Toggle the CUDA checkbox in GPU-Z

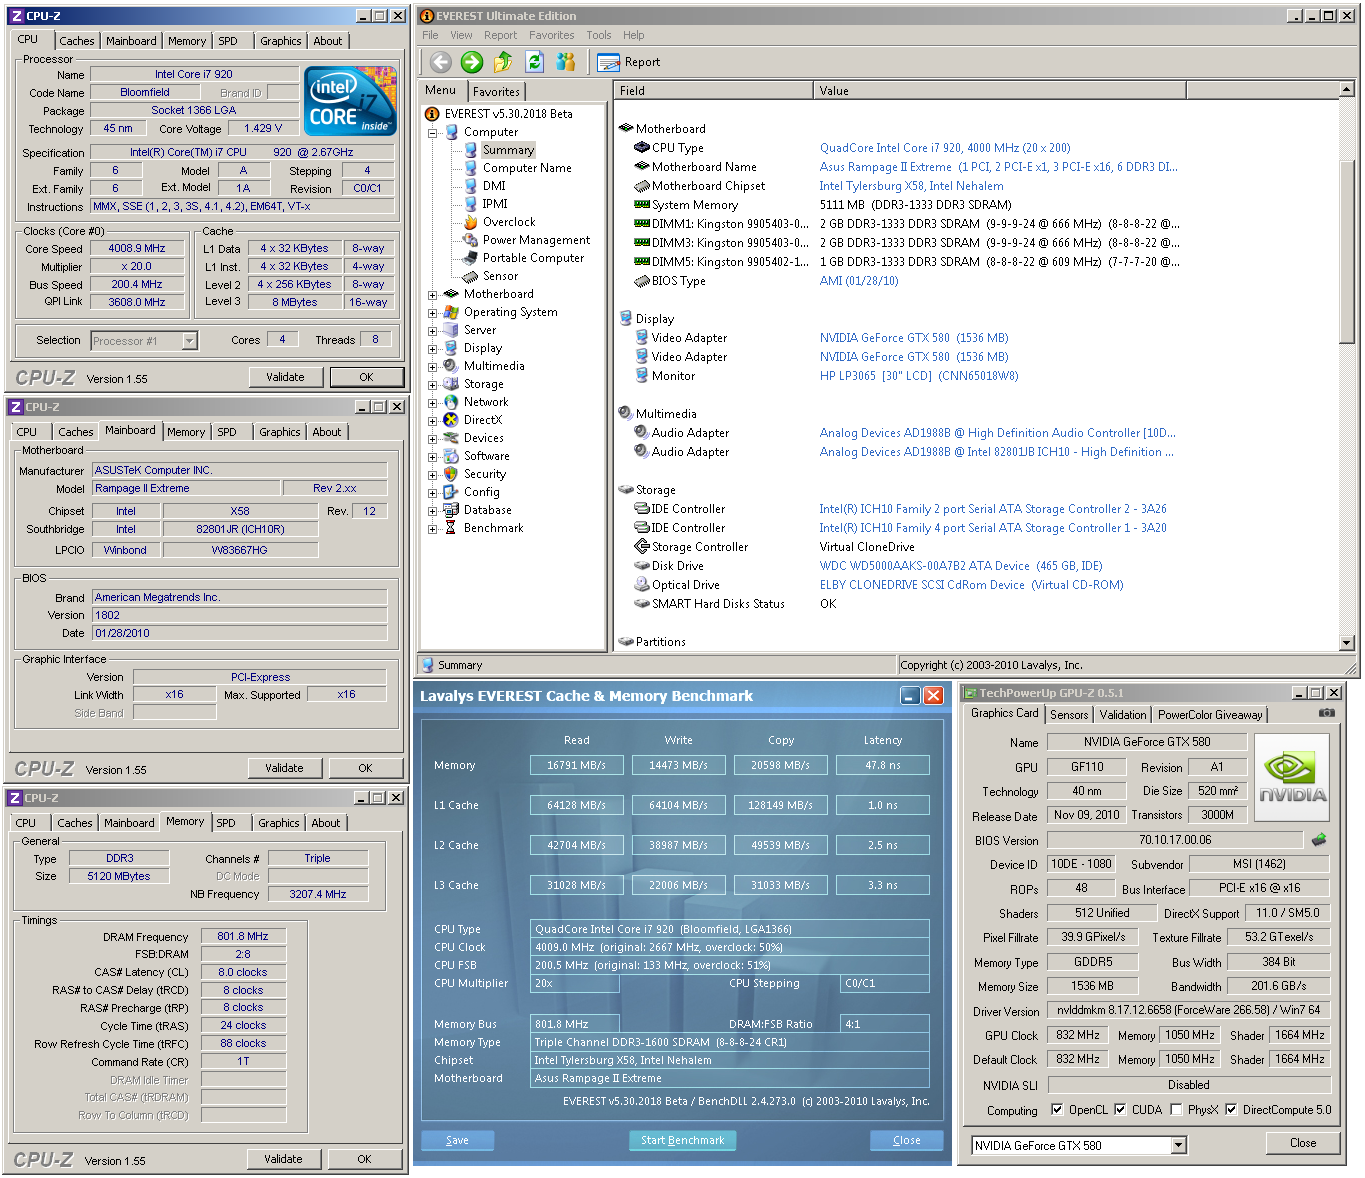pos(1120,1109)
